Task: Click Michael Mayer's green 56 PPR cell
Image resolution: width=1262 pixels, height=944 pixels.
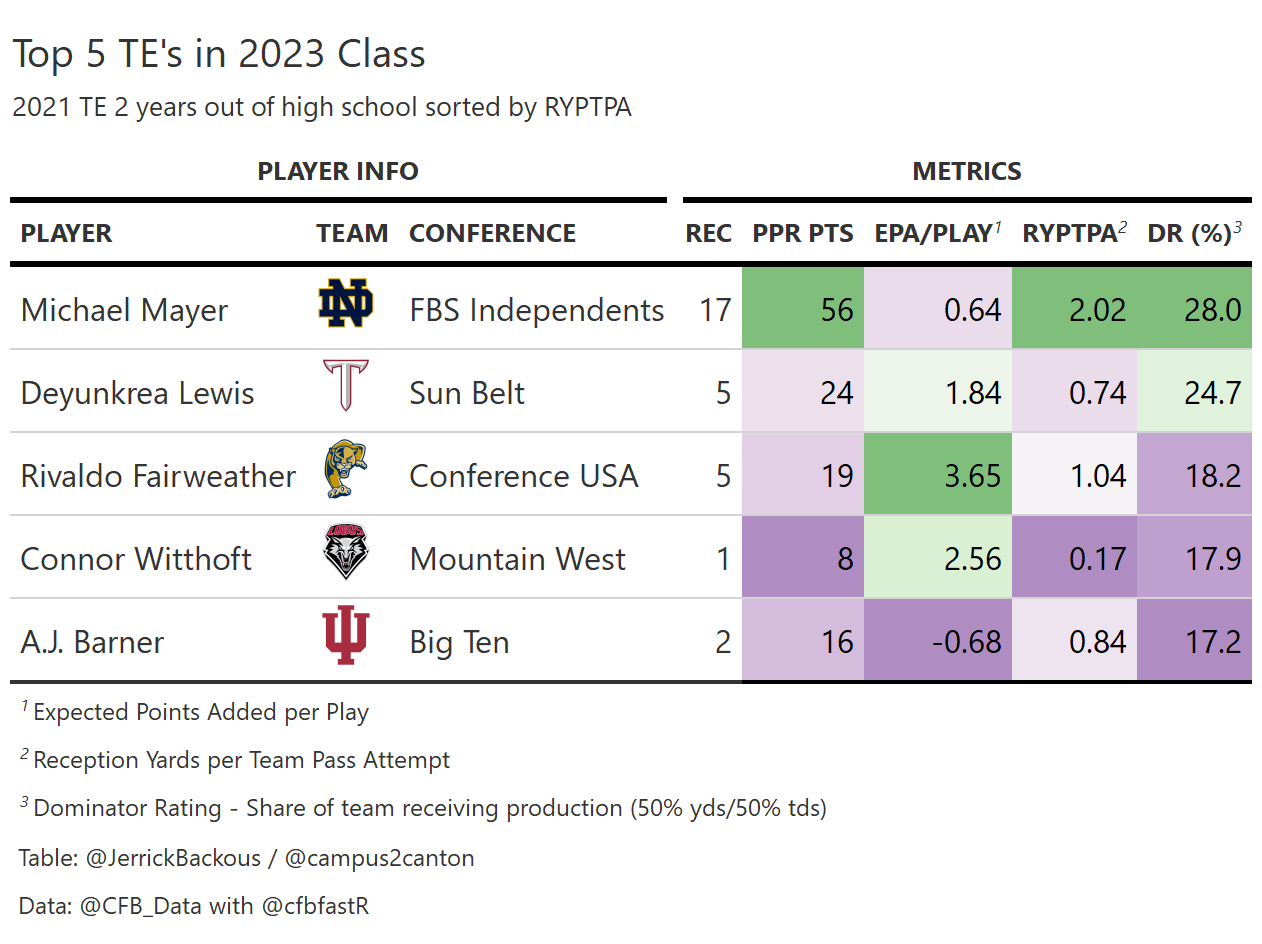Action: [802, 309]
